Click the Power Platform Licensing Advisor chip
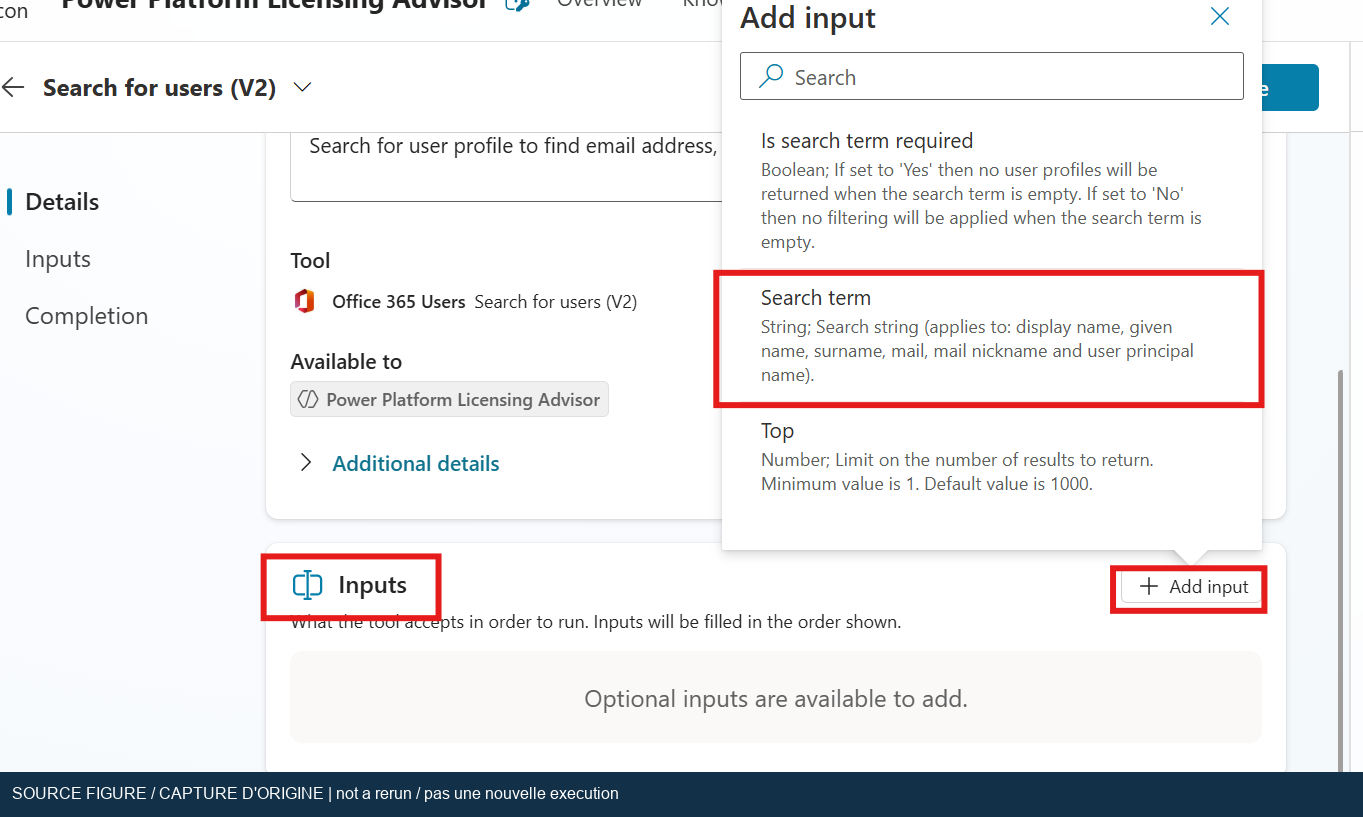The height and width of the screenshot is (817, 1363). [449, 400]
